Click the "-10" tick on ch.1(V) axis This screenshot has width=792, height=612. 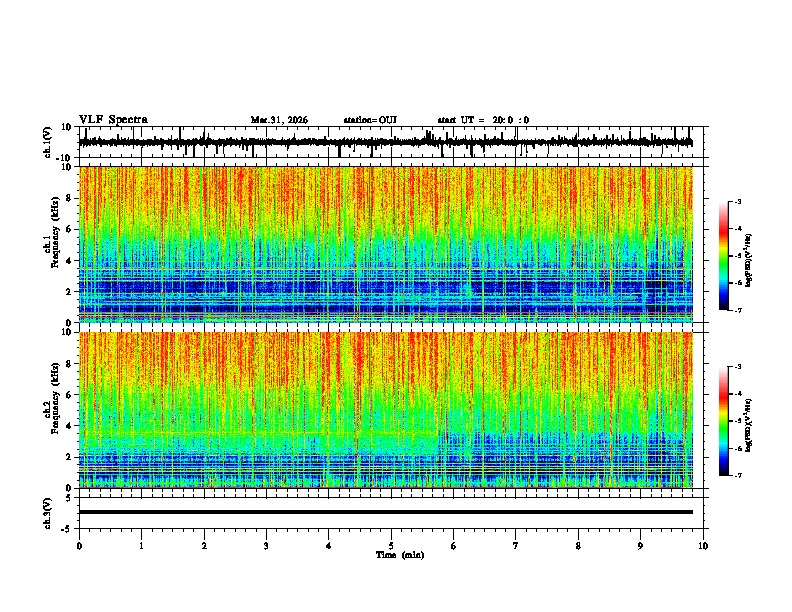point(65,158)
